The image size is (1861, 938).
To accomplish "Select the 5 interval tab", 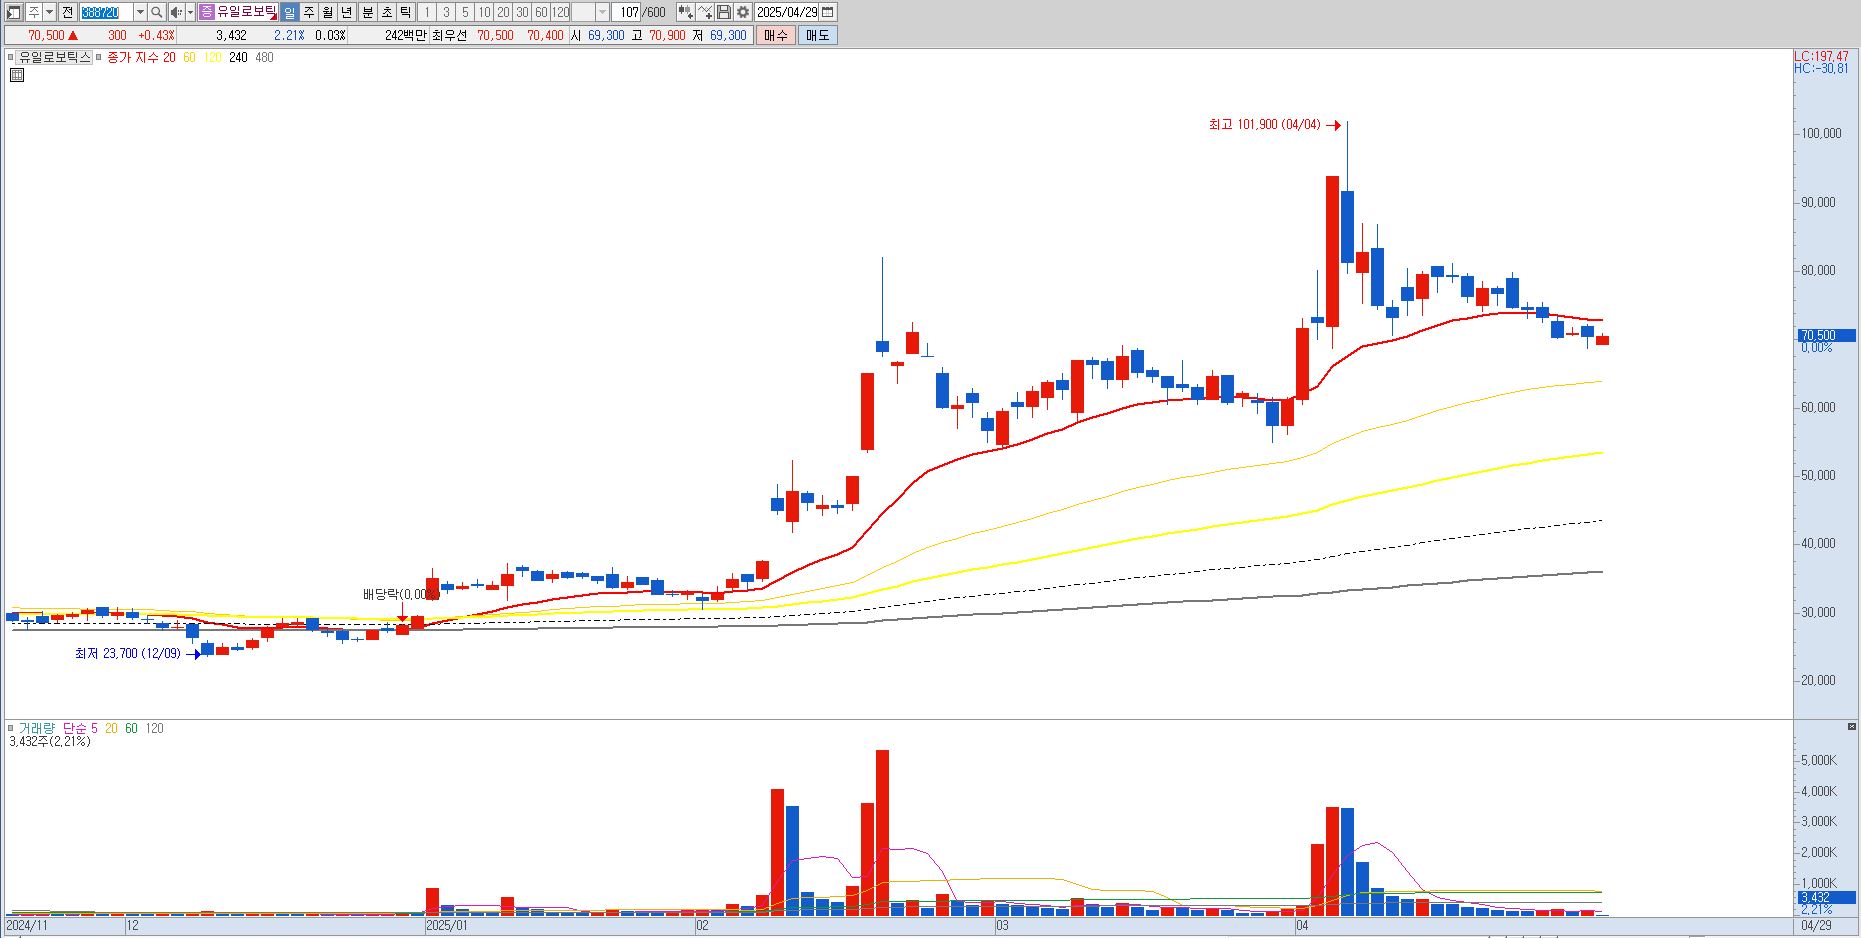I will pos(465,12).
